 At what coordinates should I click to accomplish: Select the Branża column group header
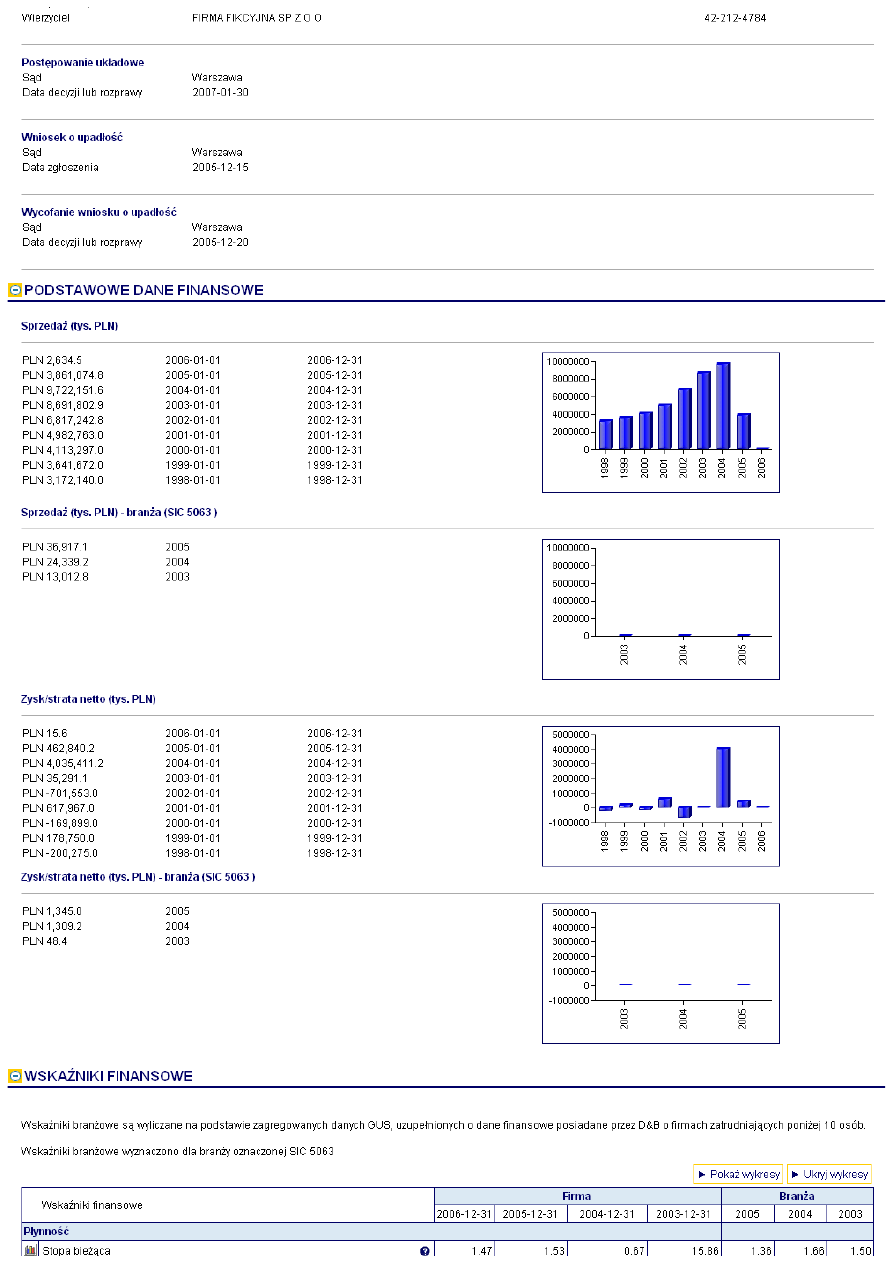pyautogui.click(x=798, y=1196)
